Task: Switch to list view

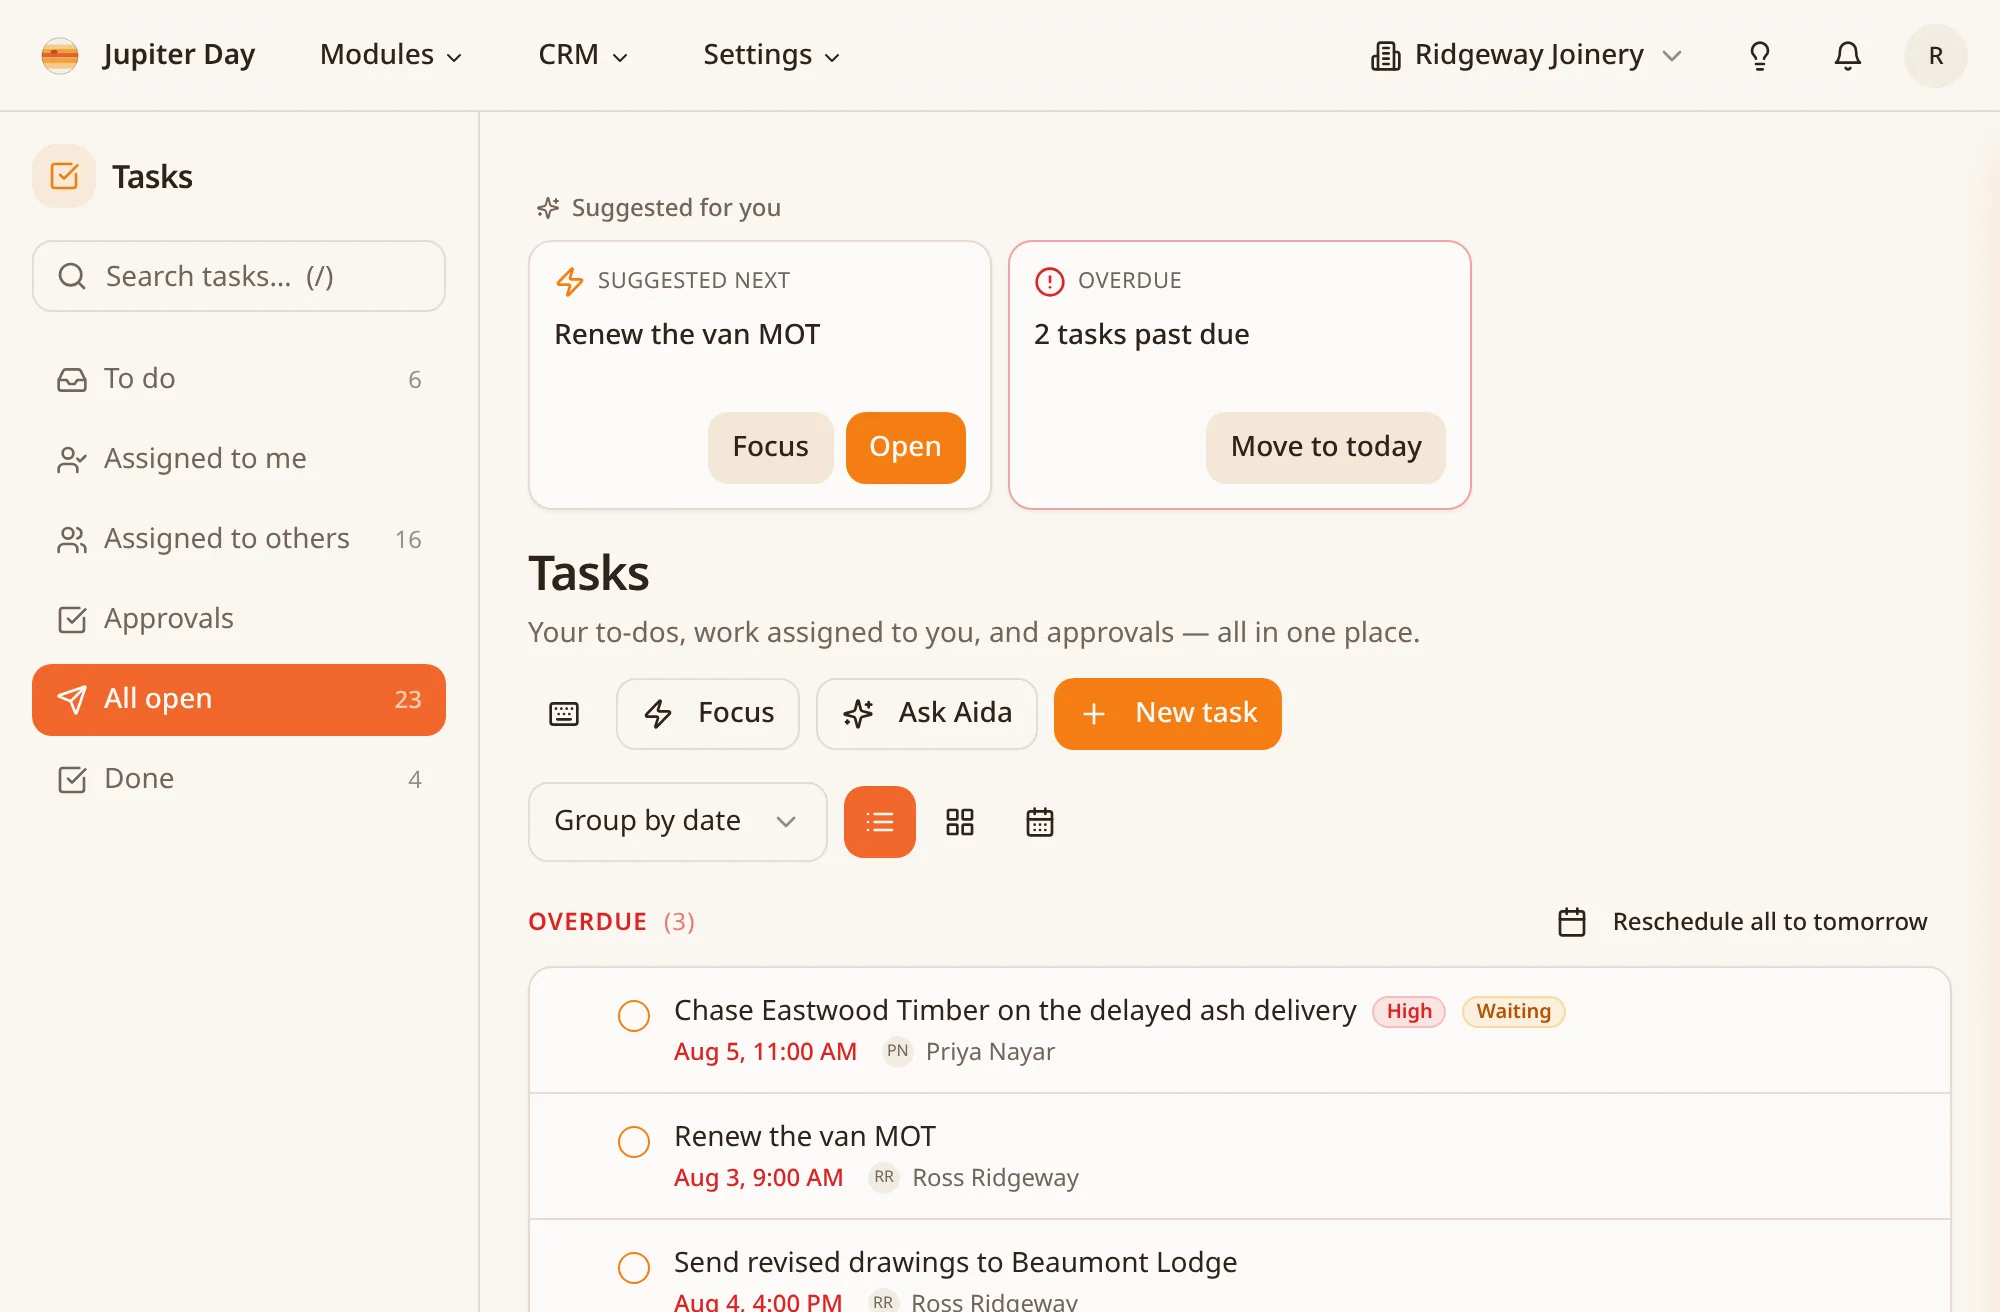Action: [880, 822]
